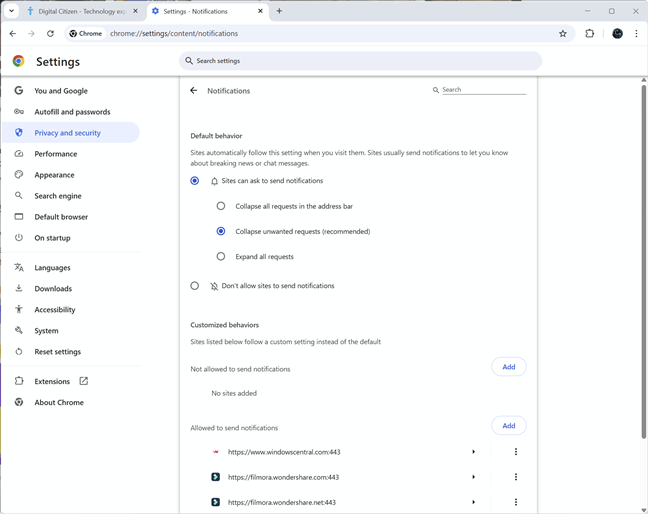Click the page vertical scrollbar

pyautogui.click(x=643, y=261)
